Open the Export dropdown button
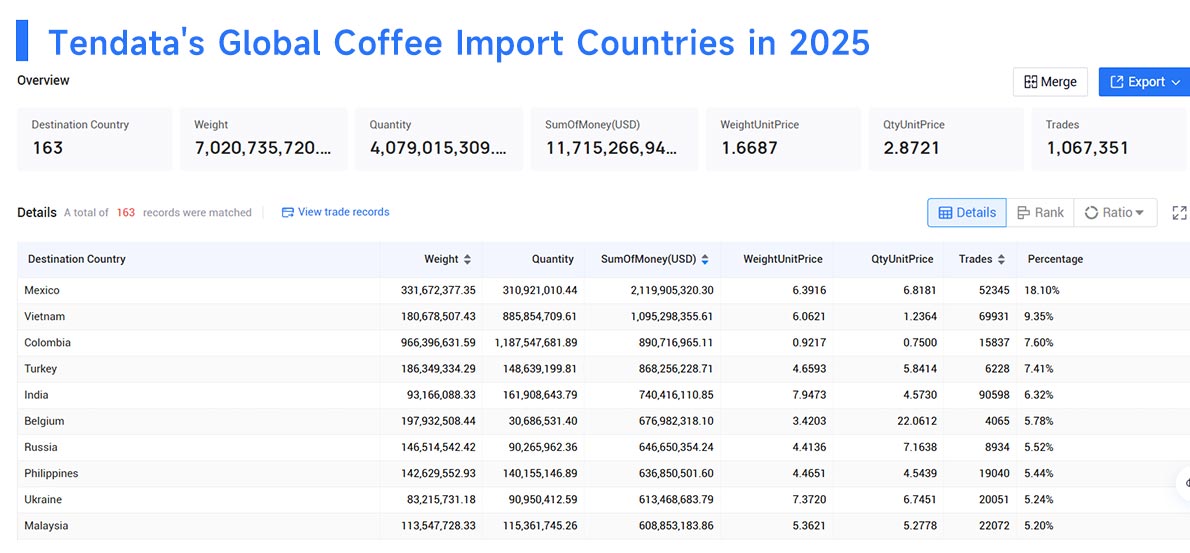This screenshot has width=1190, height=553. (1144, 82)
